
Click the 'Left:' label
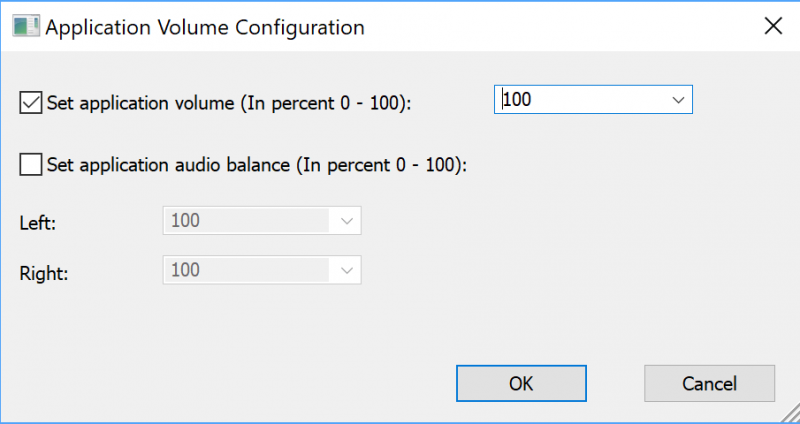pyautogui.click(x=37, y=223)
